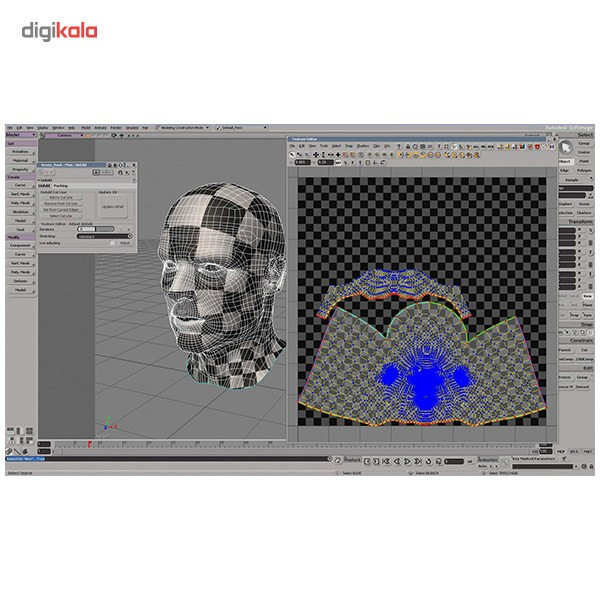The width and height of the screenshot is (600, 600).
Task: Open the Modeling Construction Mode dropdown
Action: click(x=183, y=128)
